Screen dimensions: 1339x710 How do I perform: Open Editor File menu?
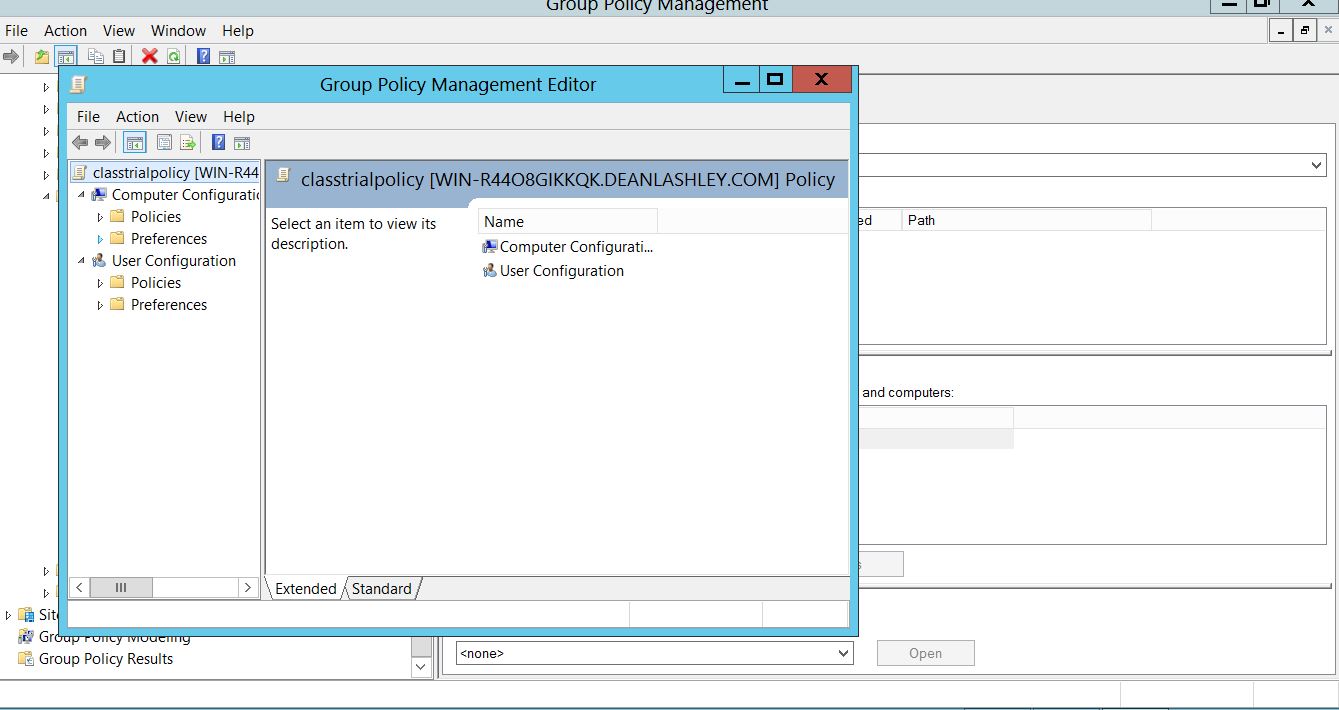pos(88,117)
